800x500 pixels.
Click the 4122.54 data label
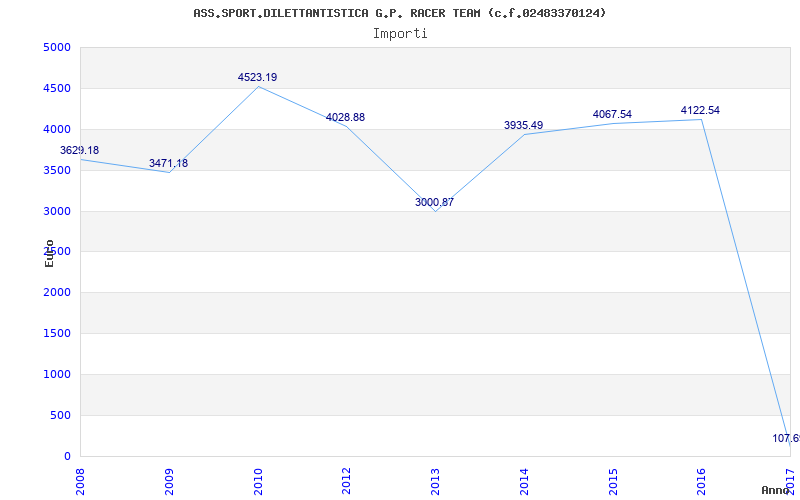coord(700,111)
